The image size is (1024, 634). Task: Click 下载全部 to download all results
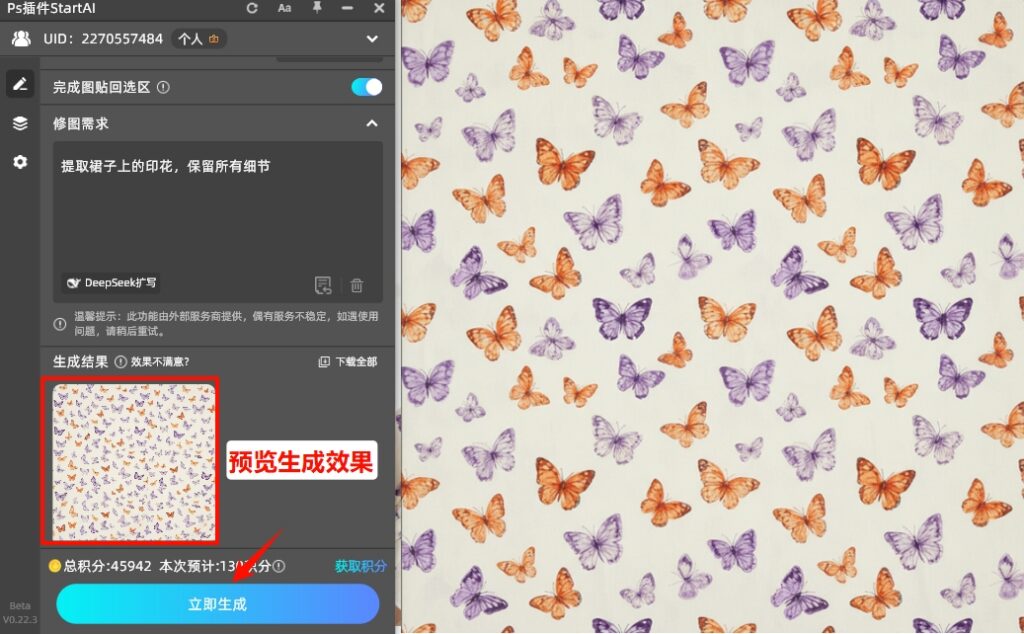tap(352, 362)
